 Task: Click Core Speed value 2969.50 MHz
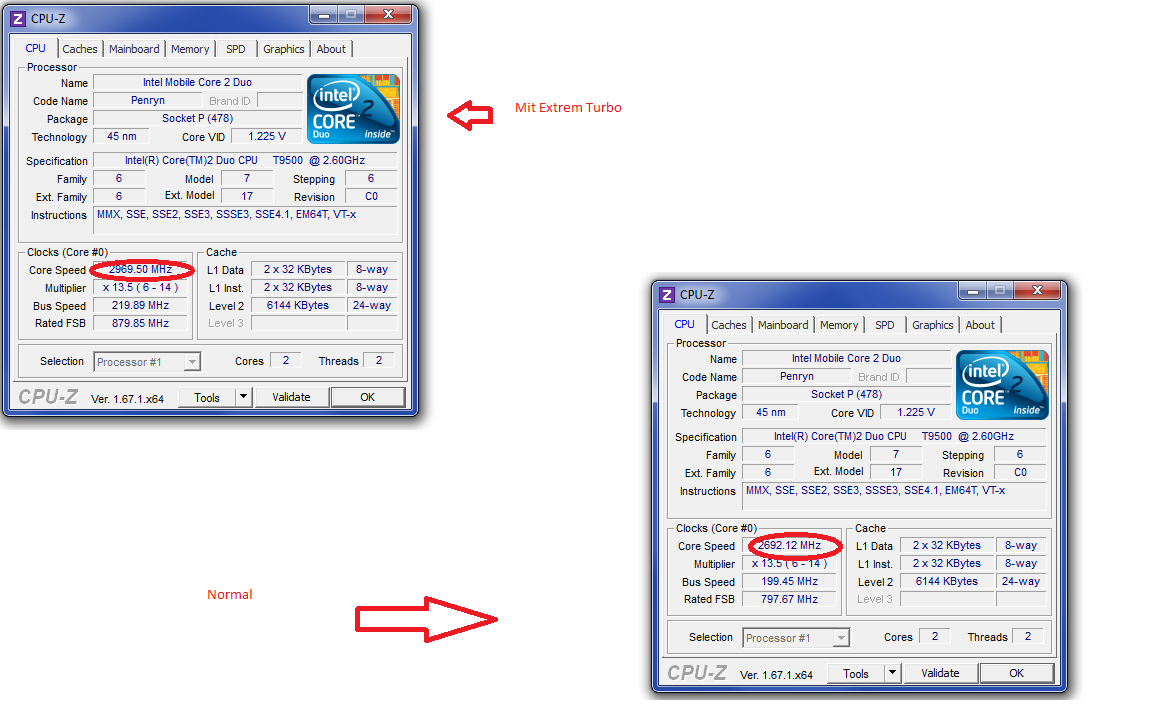point(140,270)
